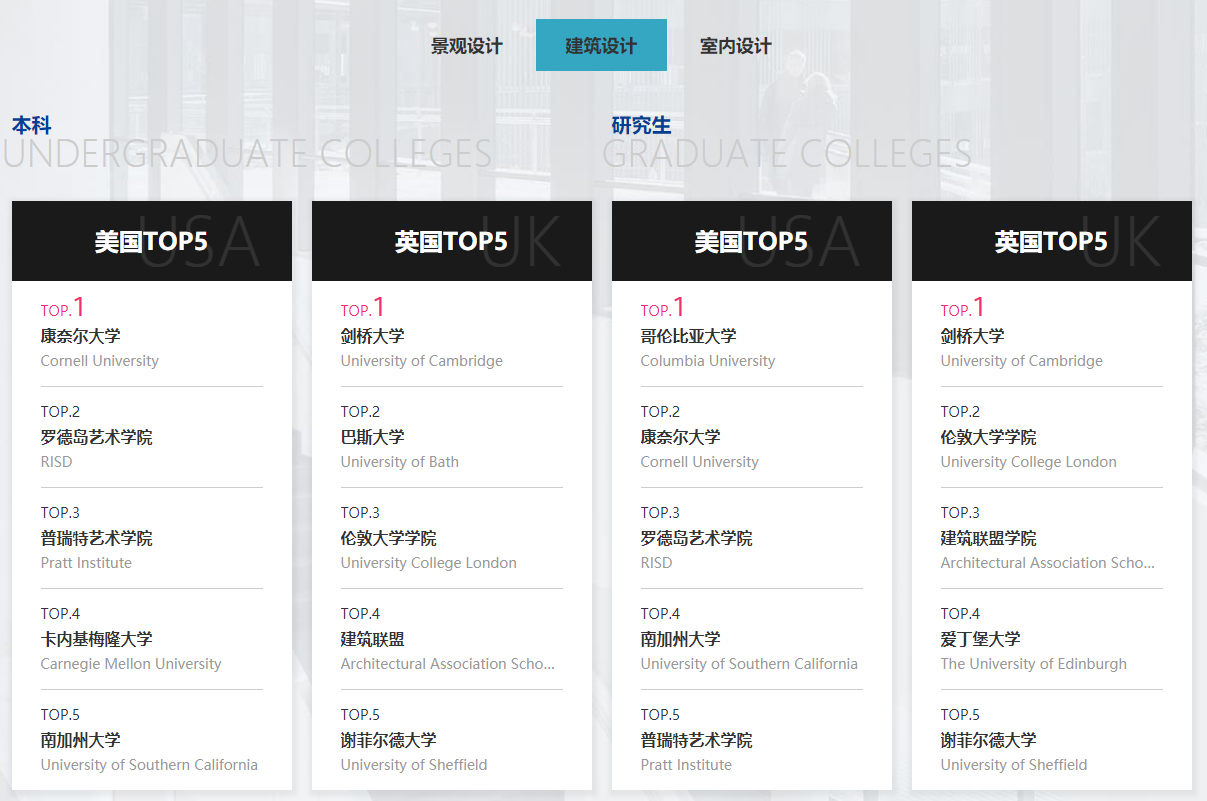Open undergraduate USA TOP.2 罗德岛艺术学院
The width and height of the screenshot is (1207, 801).
96,437
